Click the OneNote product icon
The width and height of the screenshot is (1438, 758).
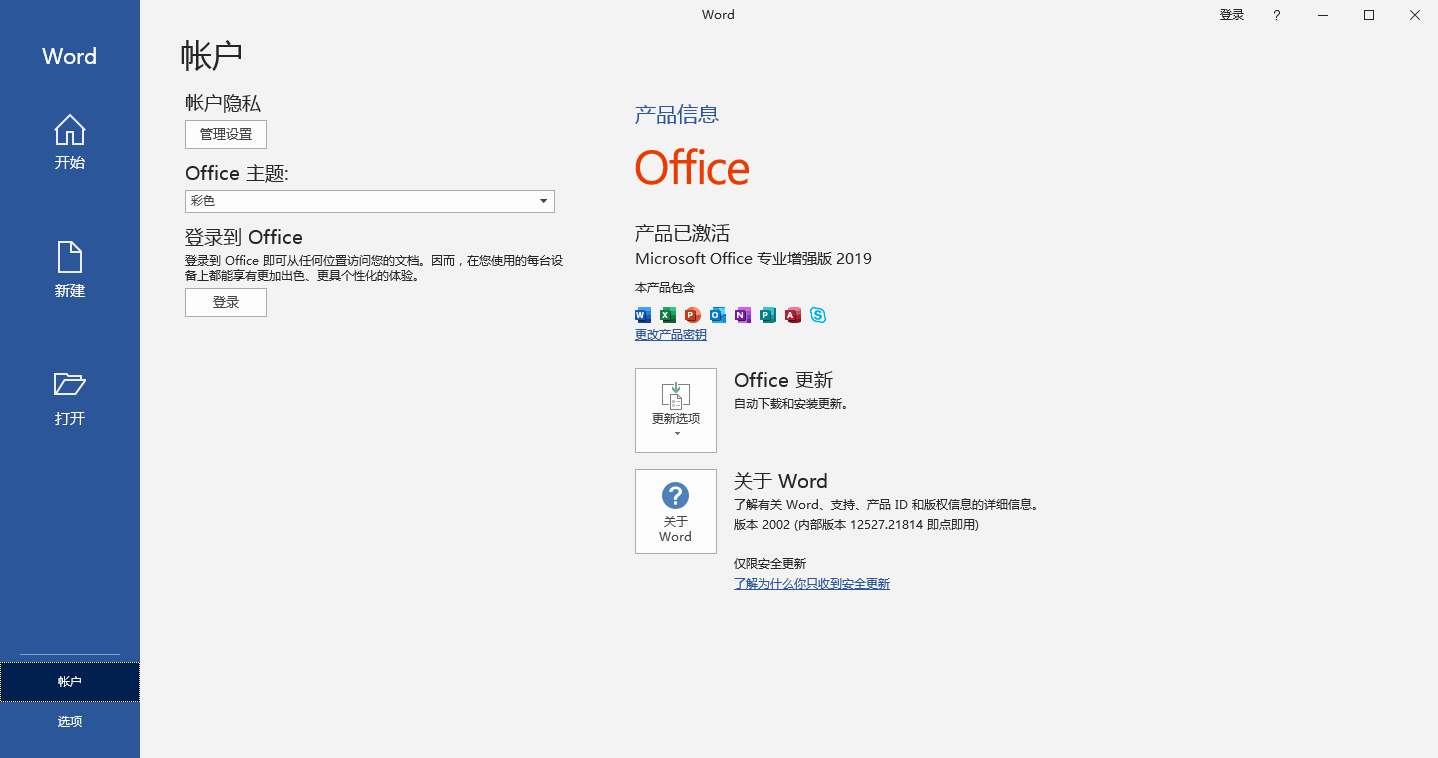pyautogui.click(x=743, y=315)
